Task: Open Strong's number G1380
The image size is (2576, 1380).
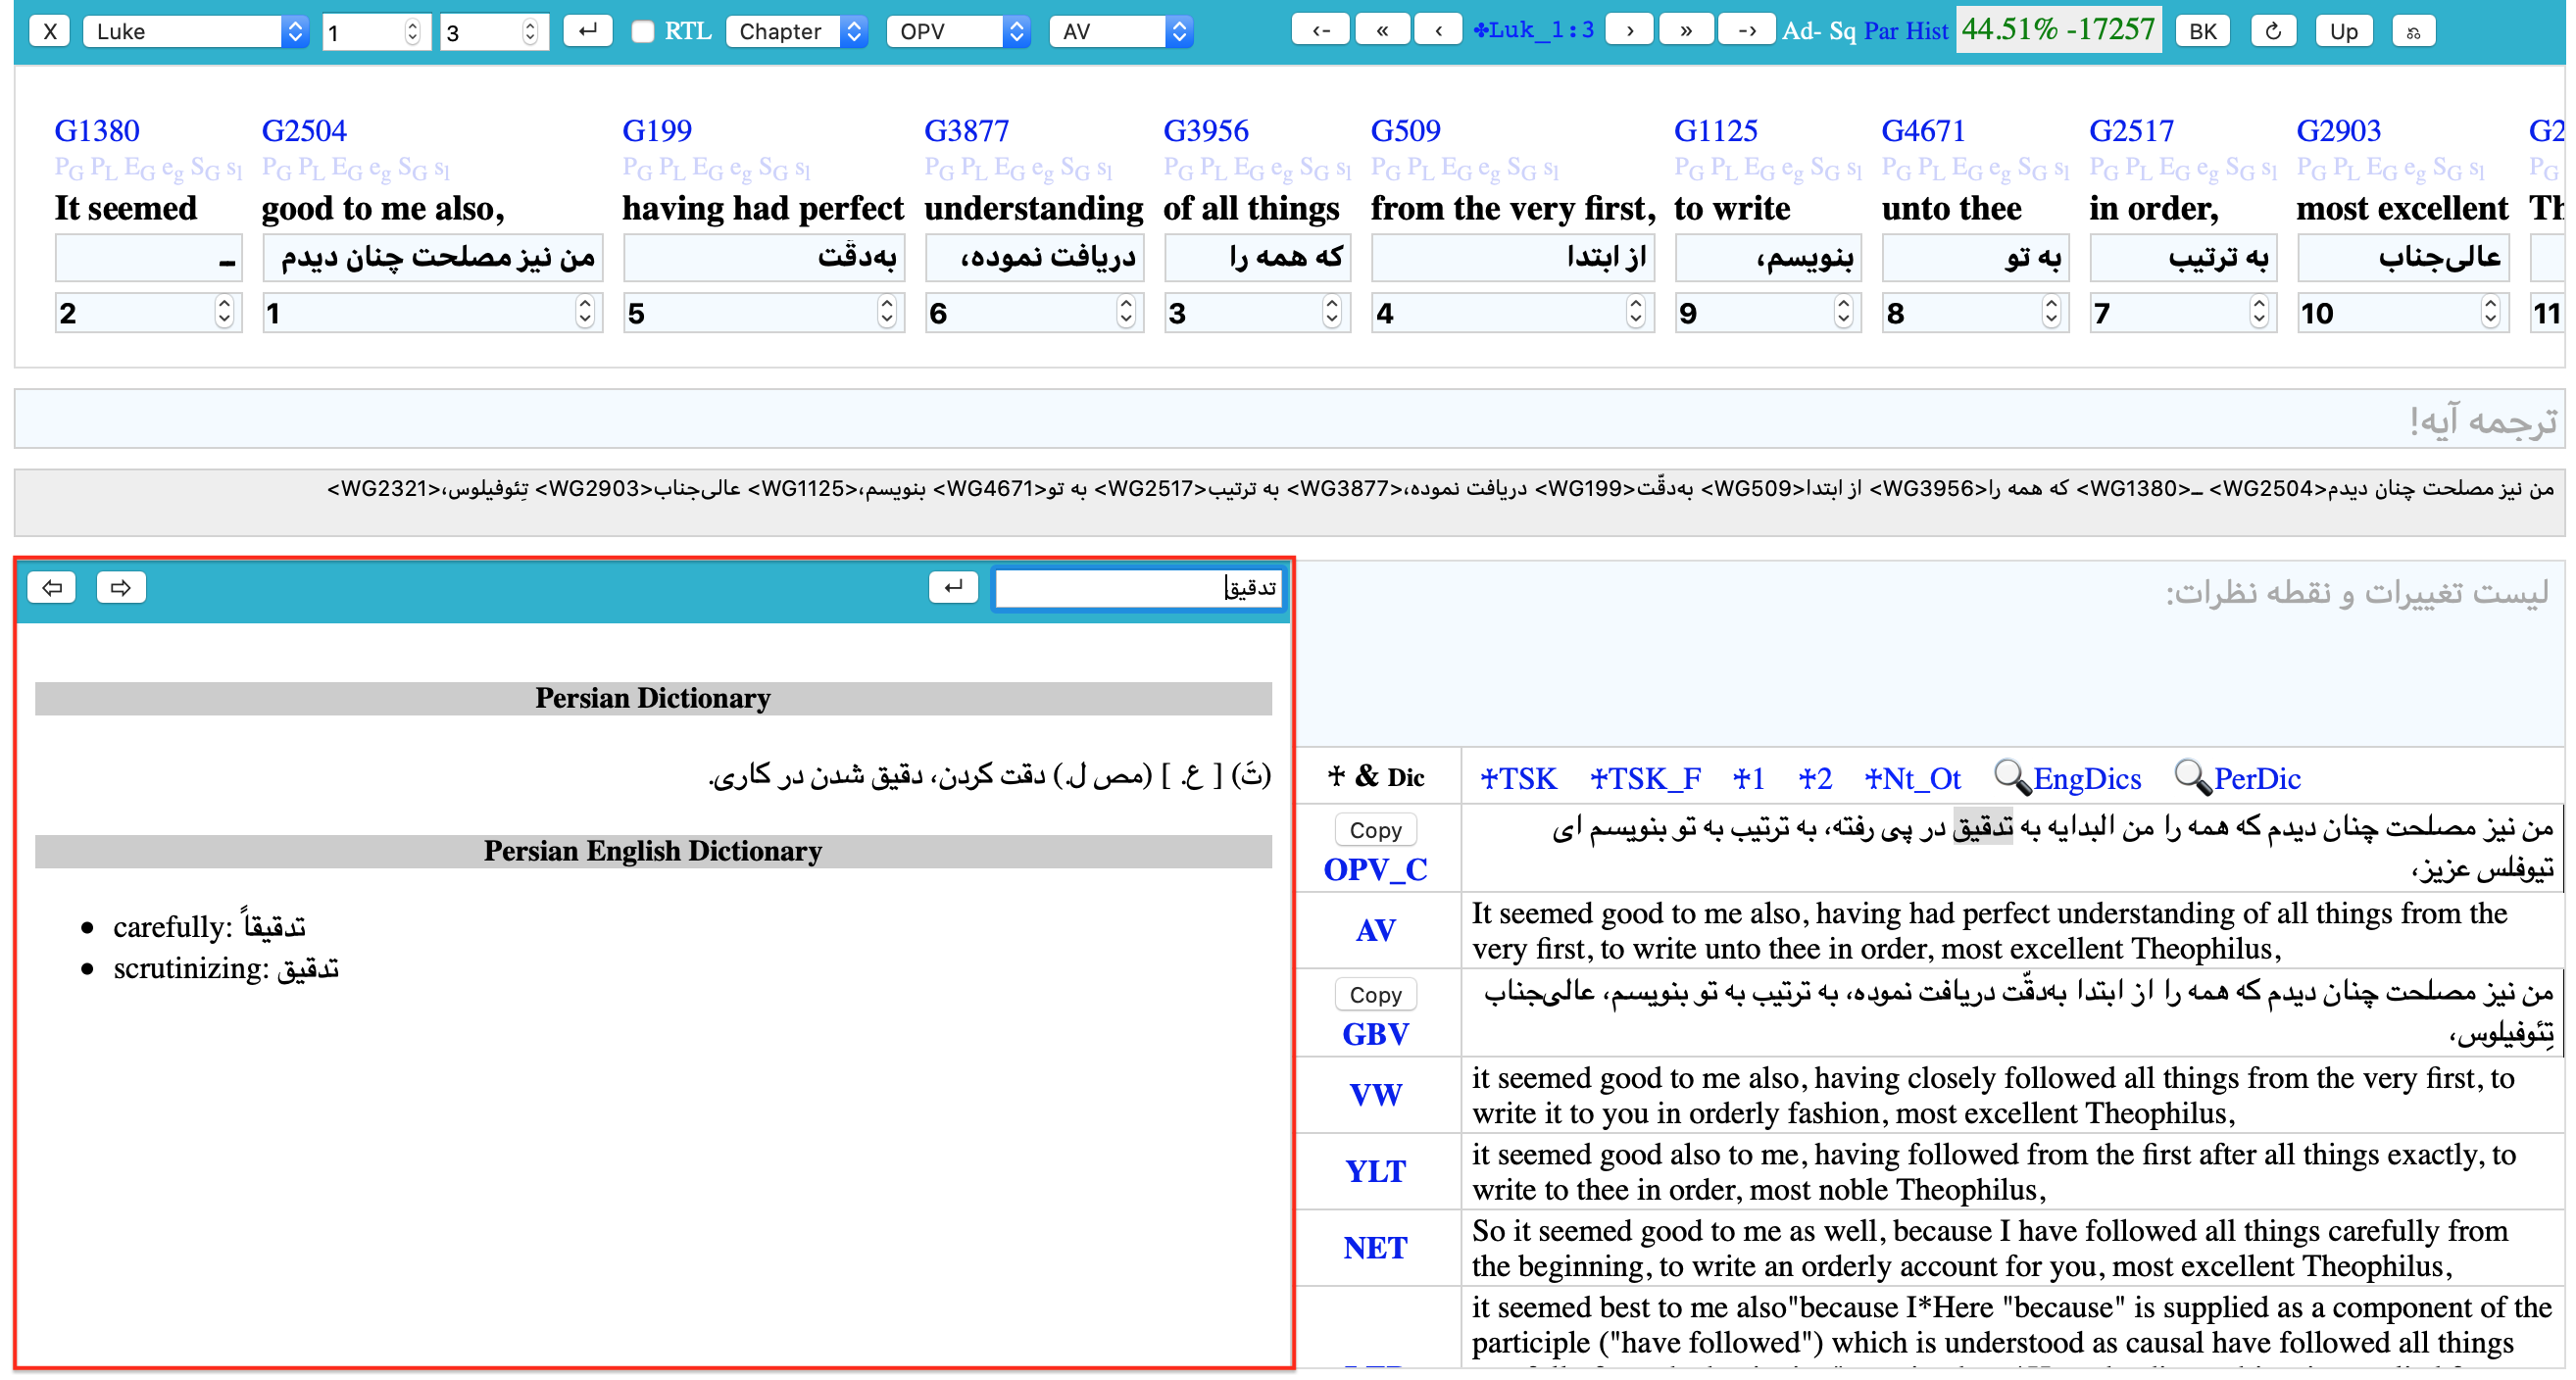Action: coord(97,131)
